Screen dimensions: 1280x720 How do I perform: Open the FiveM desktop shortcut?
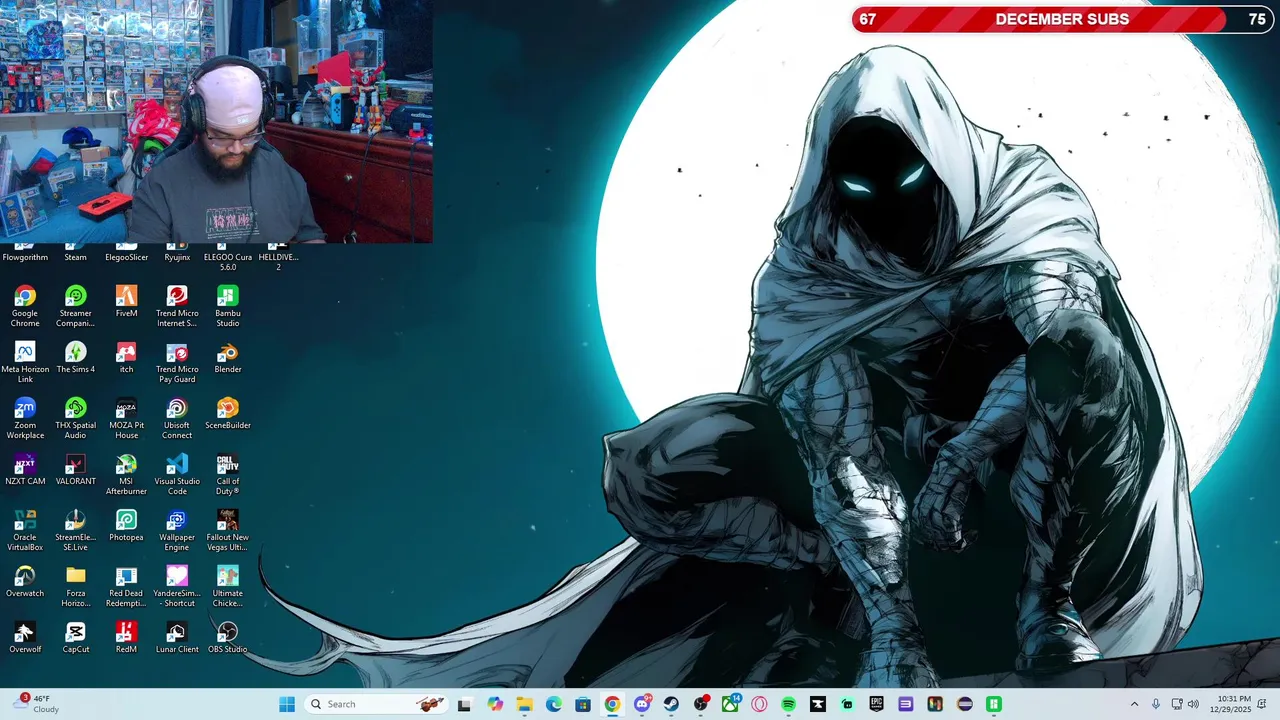pos(126,301)
